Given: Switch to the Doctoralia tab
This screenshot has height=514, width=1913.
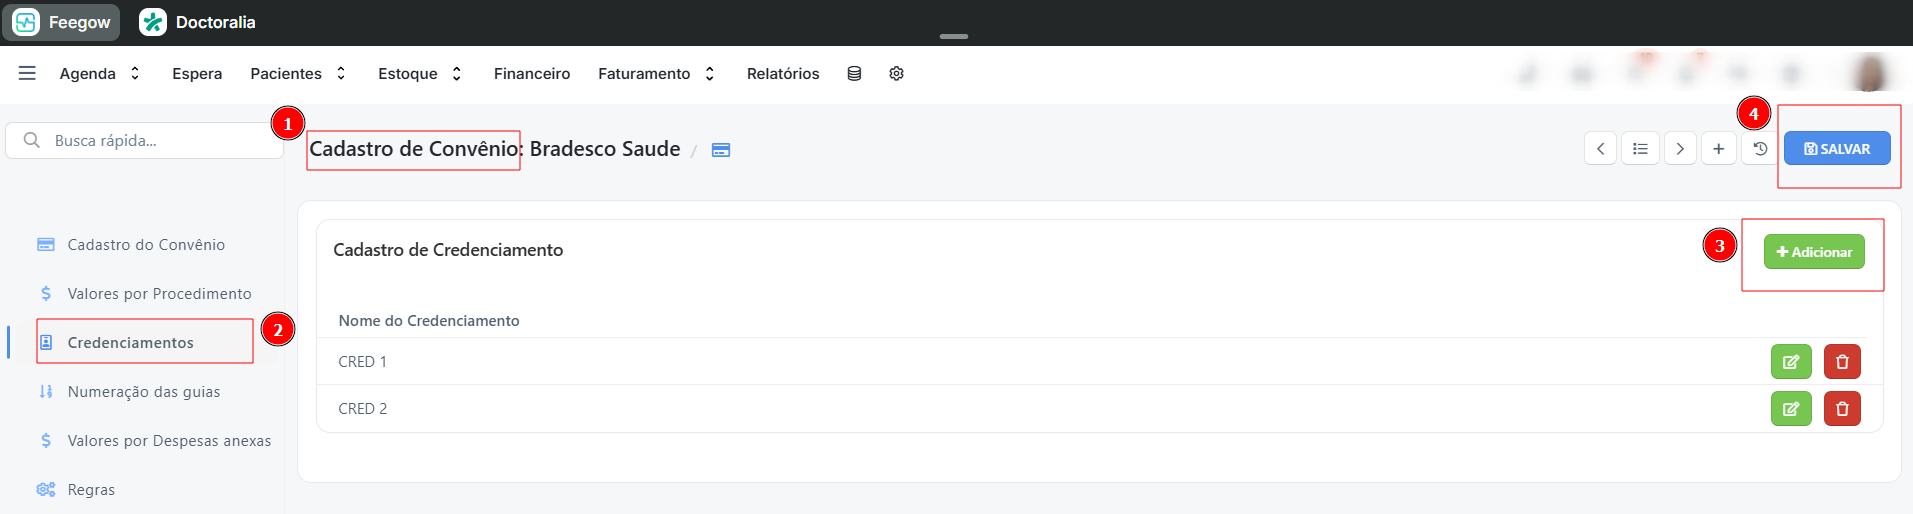Looking at the screenshot, I should point(198,22).
